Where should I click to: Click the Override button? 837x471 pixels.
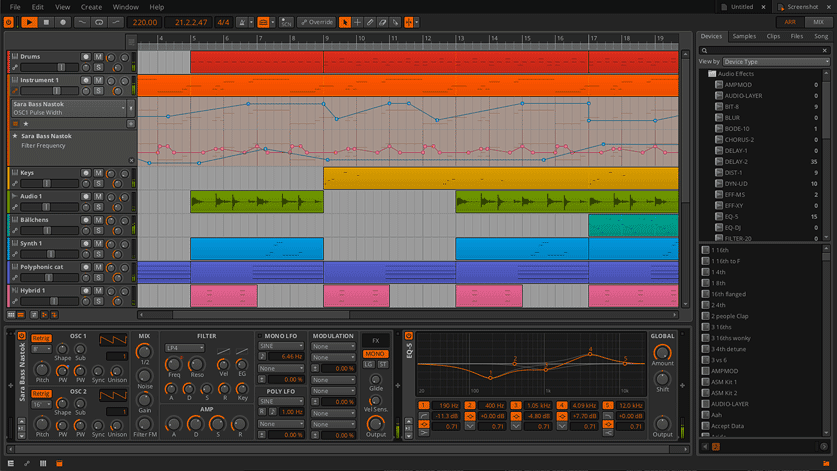pos(317,22)
